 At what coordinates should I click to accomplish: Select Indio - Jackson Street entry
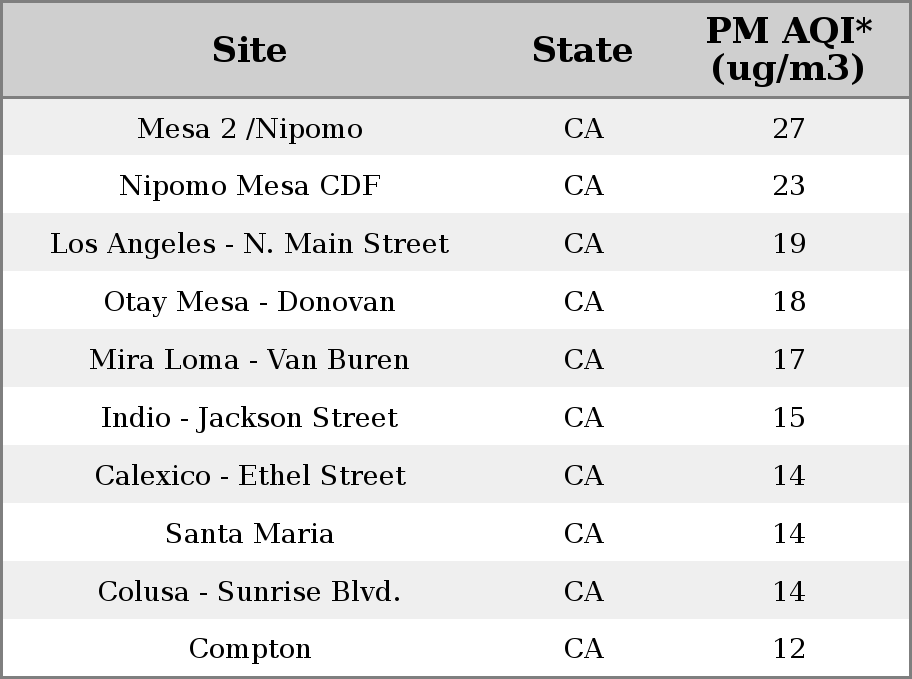click(250, 417)
